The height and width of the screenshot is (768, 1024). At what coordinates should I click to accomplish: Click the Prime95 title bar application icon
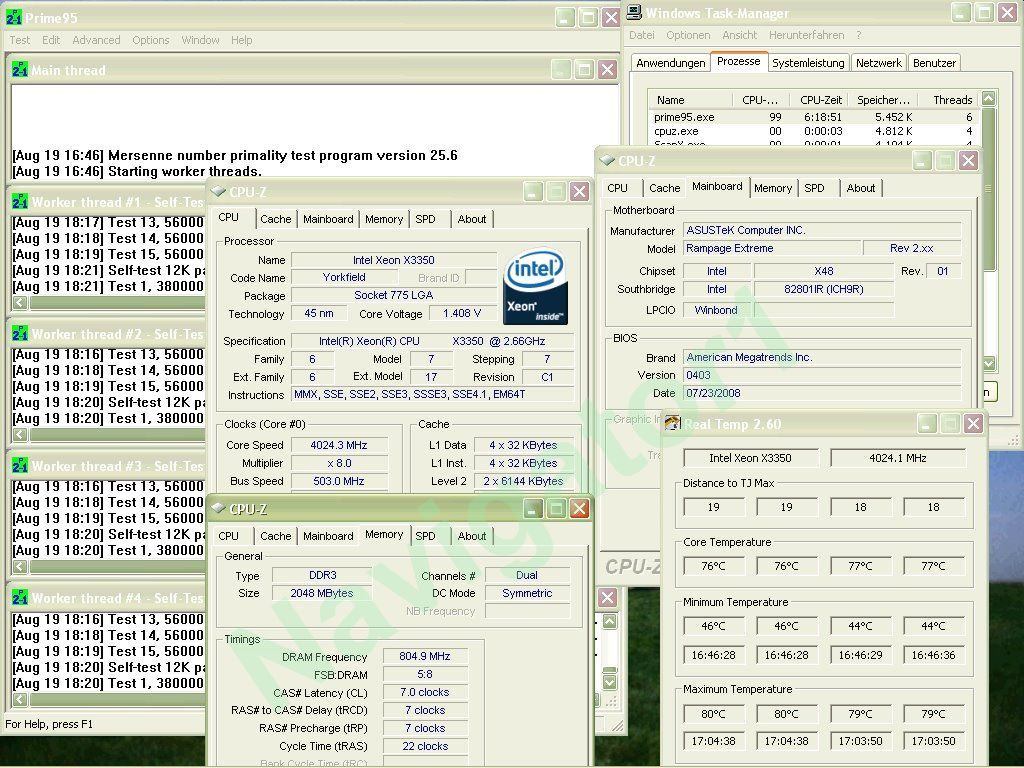point(13,17)
